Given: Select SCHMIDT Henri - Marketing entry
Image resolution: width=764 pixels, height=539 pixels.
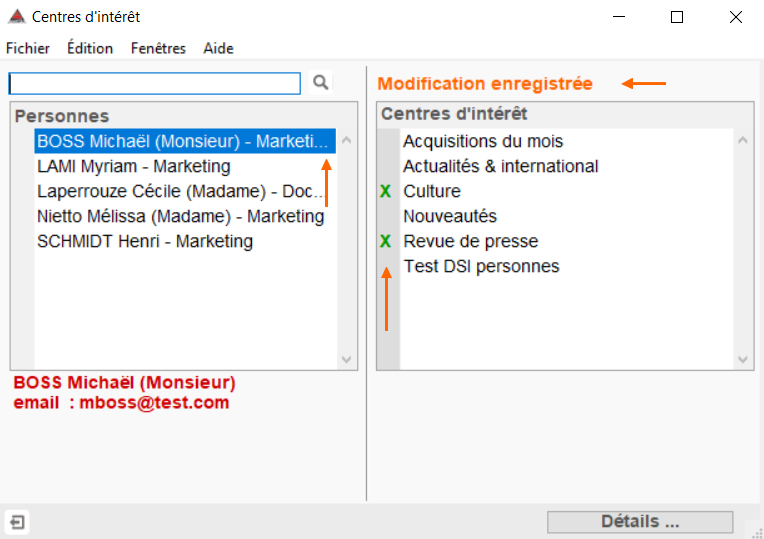Looking at the screenshot, I should [185, 241].
